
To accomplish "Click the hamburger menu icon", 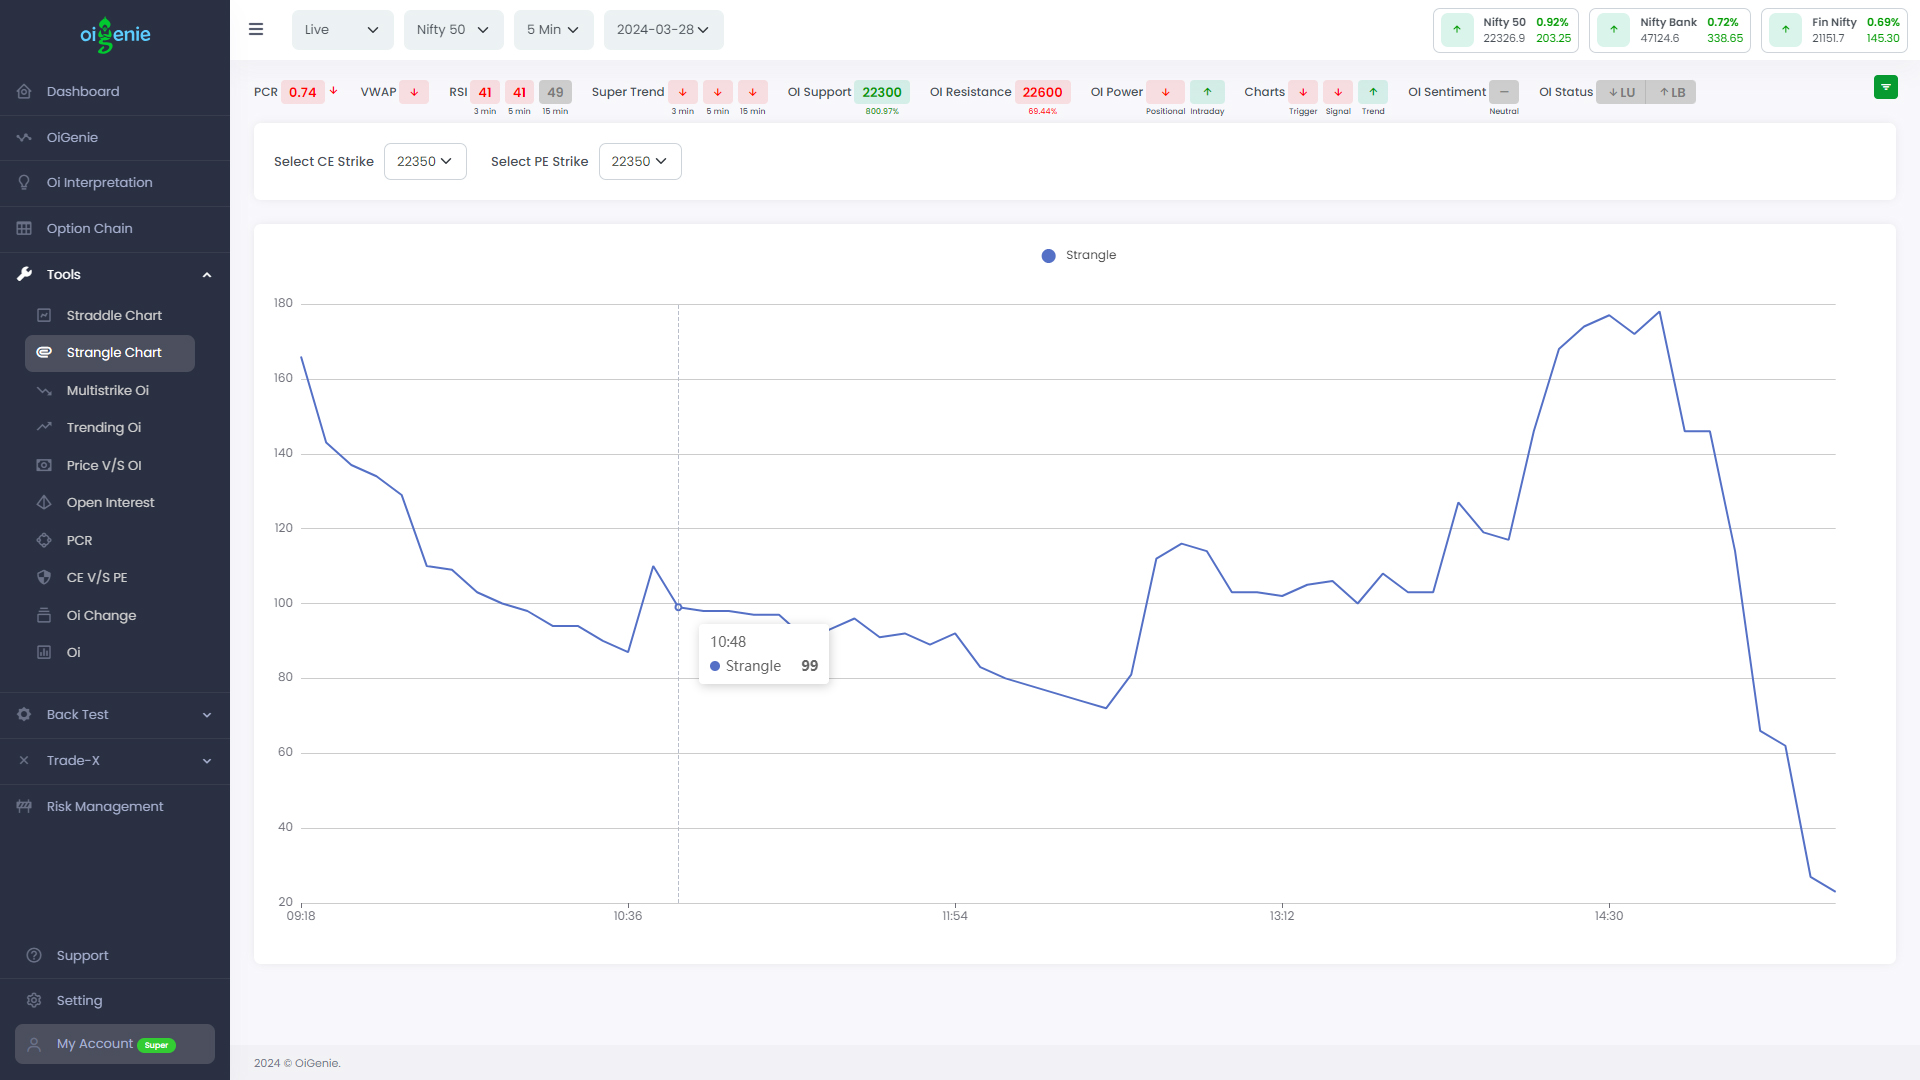I will (256, 30).
